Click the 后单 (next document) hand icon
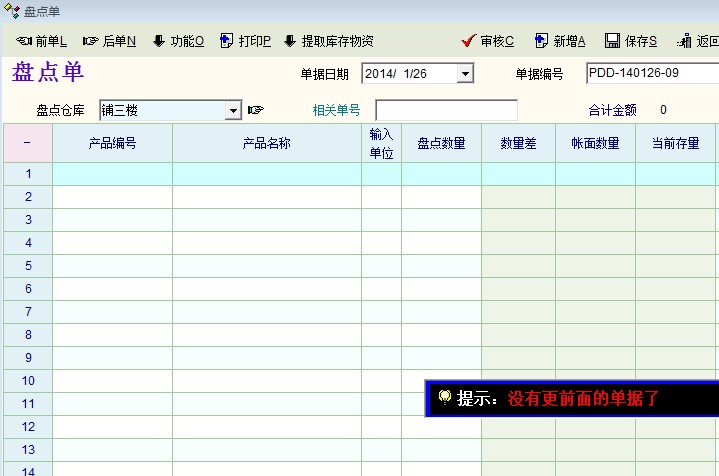Image resolution: width=719 pixels, height=476 pixels. pyautogui.click(x=91, y=41)
